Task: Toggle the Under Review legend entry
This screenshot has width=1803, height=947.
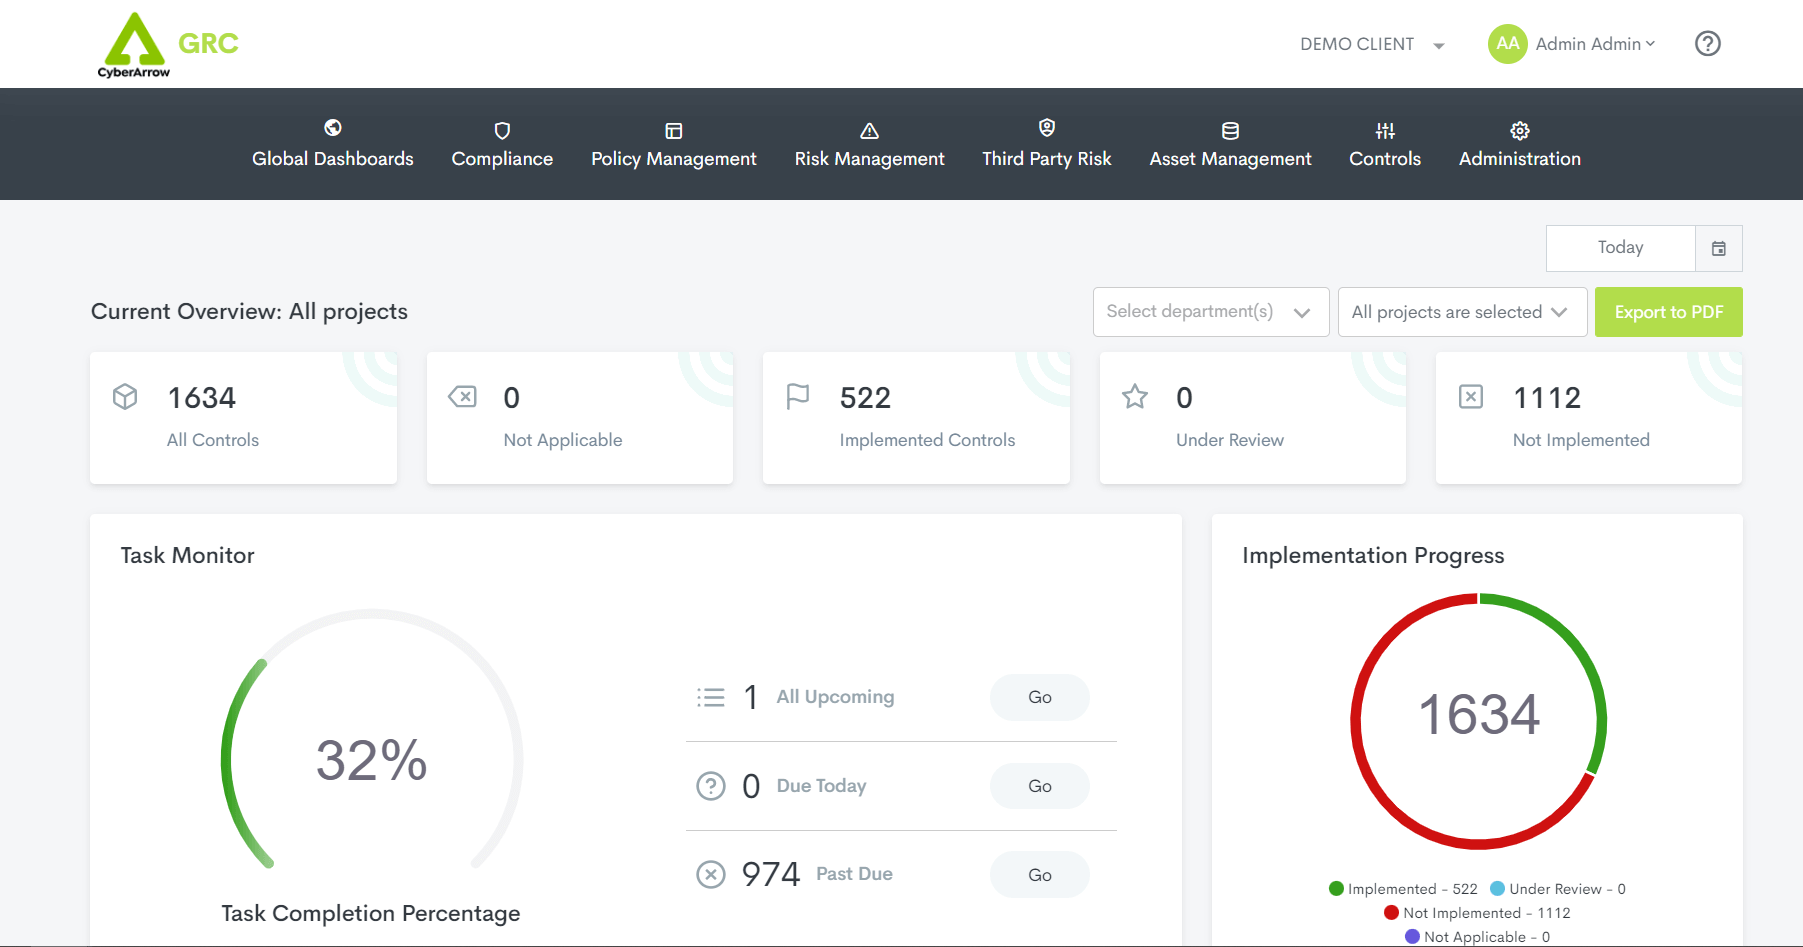Action: tap(1557, 889)
